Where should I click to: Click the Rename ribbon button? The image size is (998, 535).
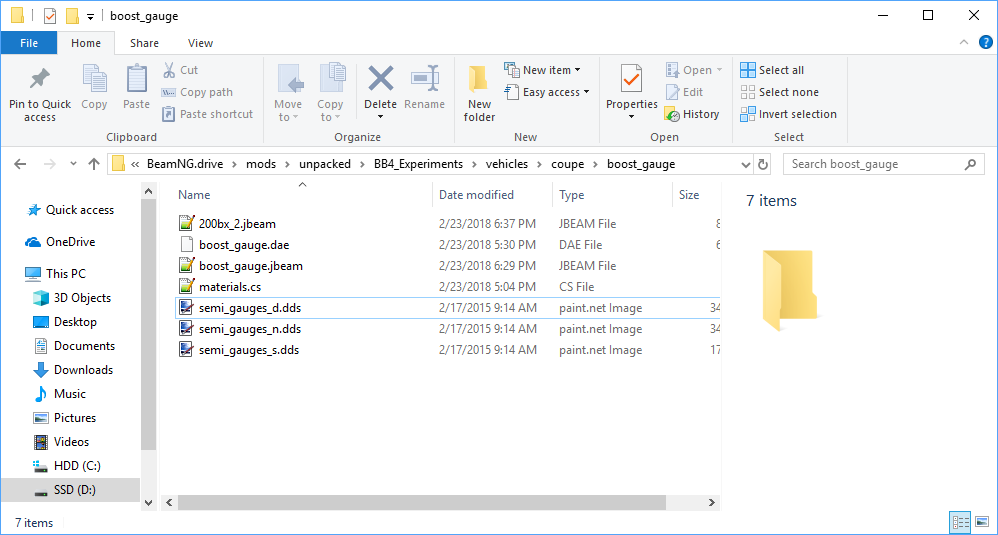tap(425, 88)
